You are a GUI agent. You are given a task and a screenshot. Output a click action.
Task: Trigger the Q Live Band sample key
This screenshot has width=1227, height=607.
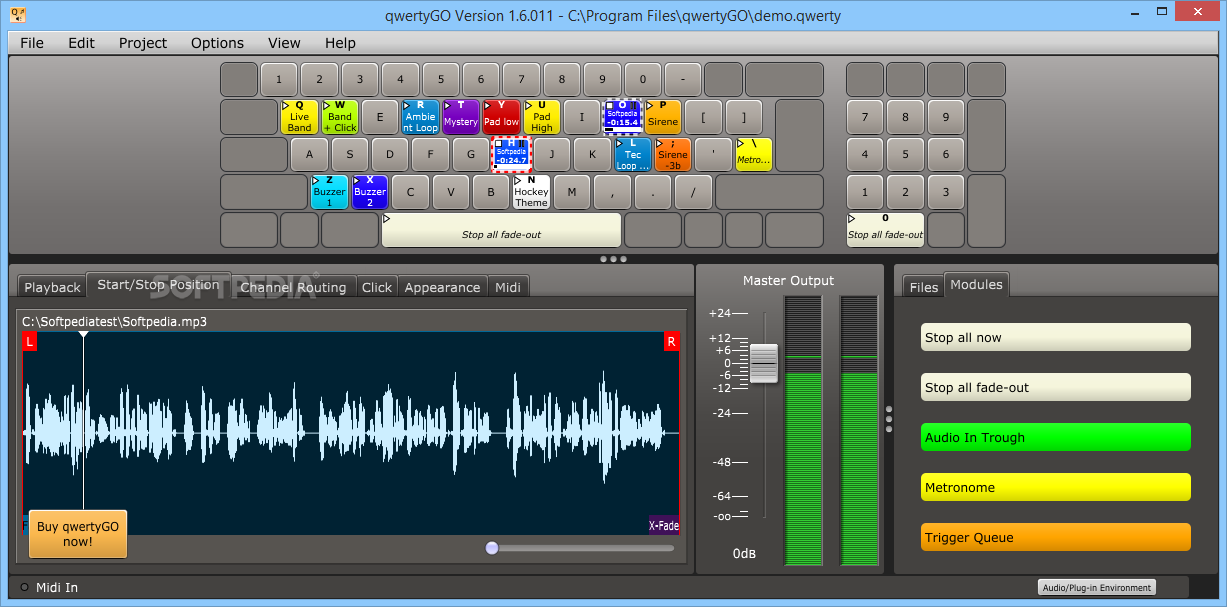[299, 117]
